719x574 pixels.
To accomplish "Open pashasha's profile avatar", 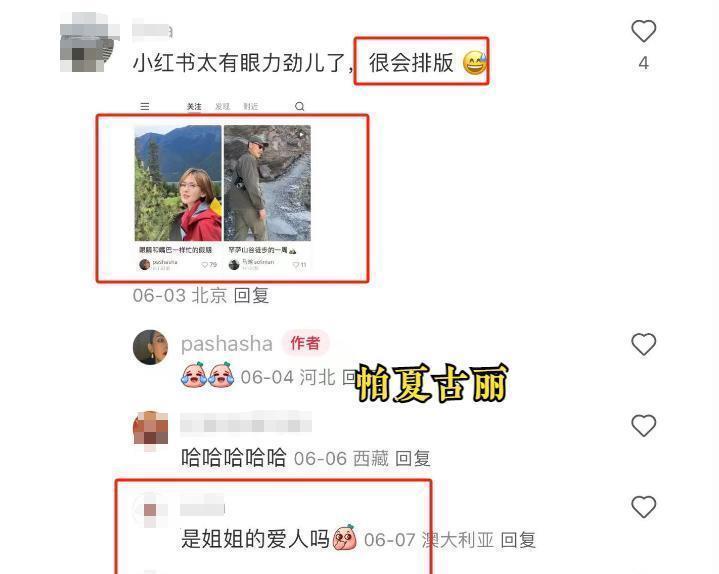I will click(150, 347).
